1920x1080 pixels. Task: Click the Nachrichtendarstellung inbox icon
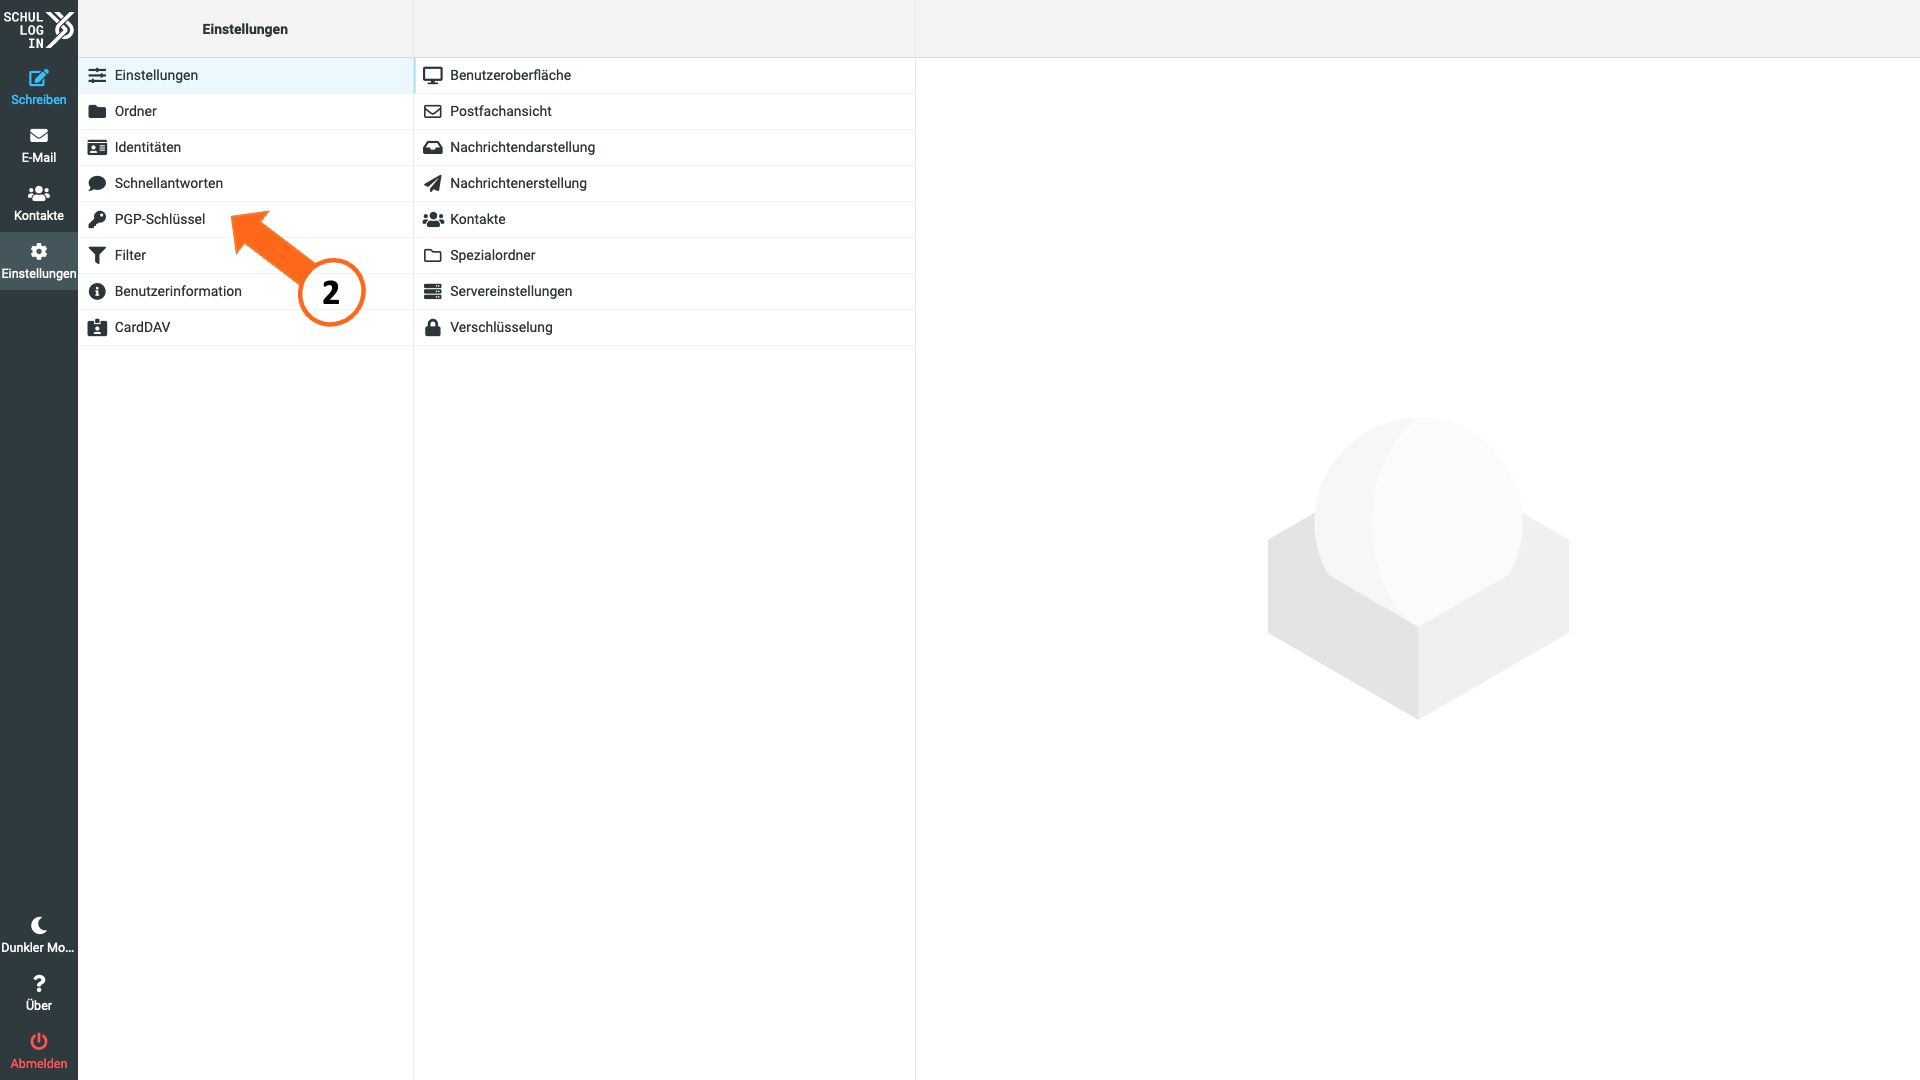click(433, 147)
